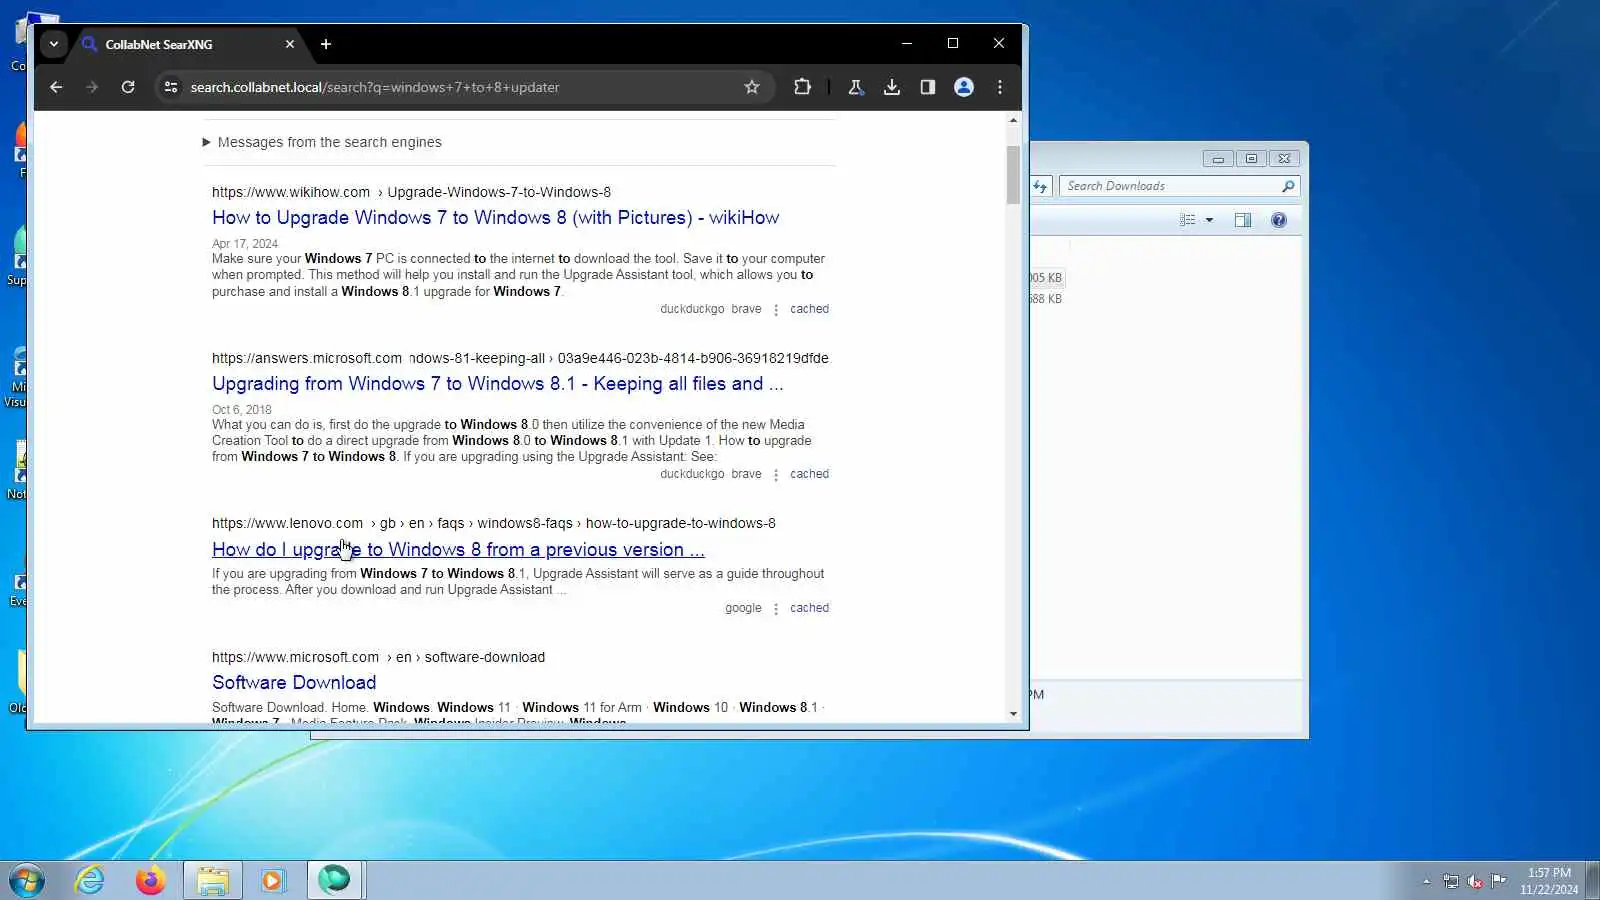Open cached copy of the wikiHow result
The image size is (1600, 900).
point(809,309)
